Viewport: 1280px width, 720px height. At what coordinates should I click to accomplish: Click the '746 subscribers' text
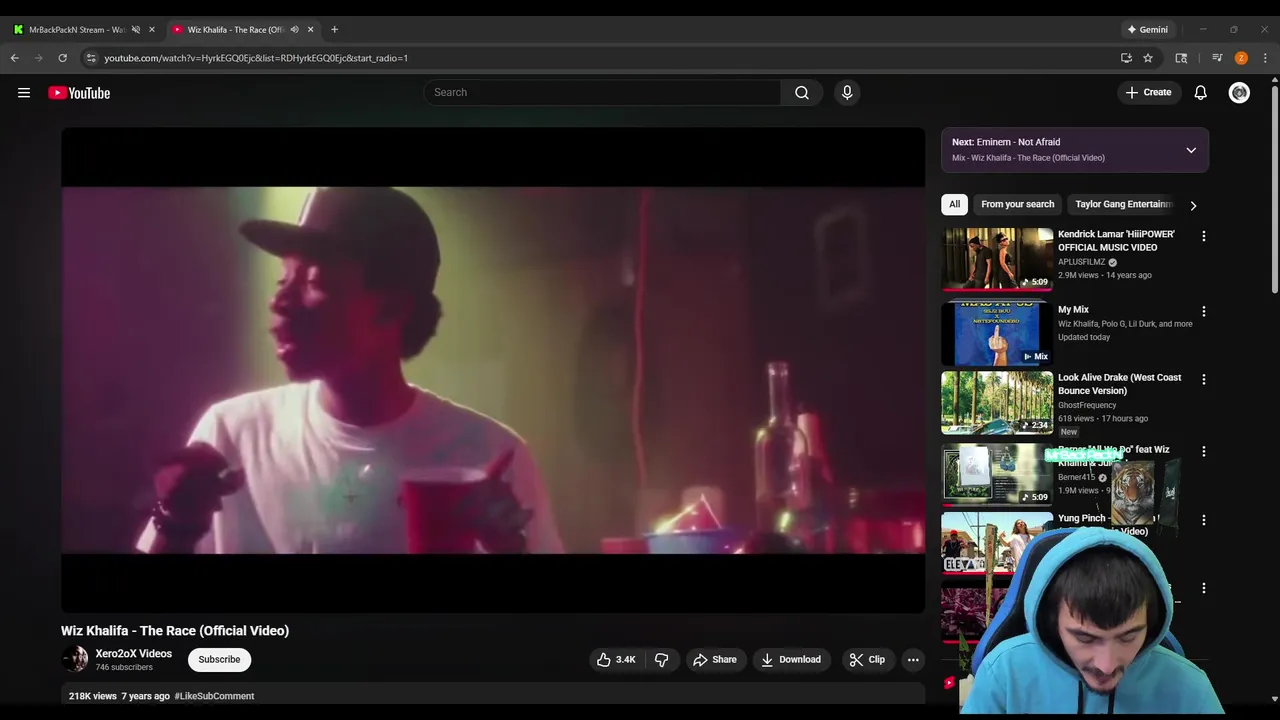(x=124, y=668)
